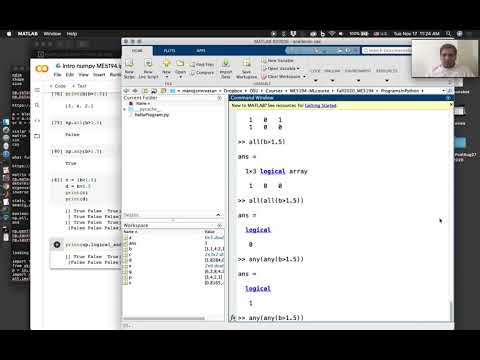480x360 pixels.
Task: Click the first logical link after all(all(b>1.5))
Action: pos(258,230)
